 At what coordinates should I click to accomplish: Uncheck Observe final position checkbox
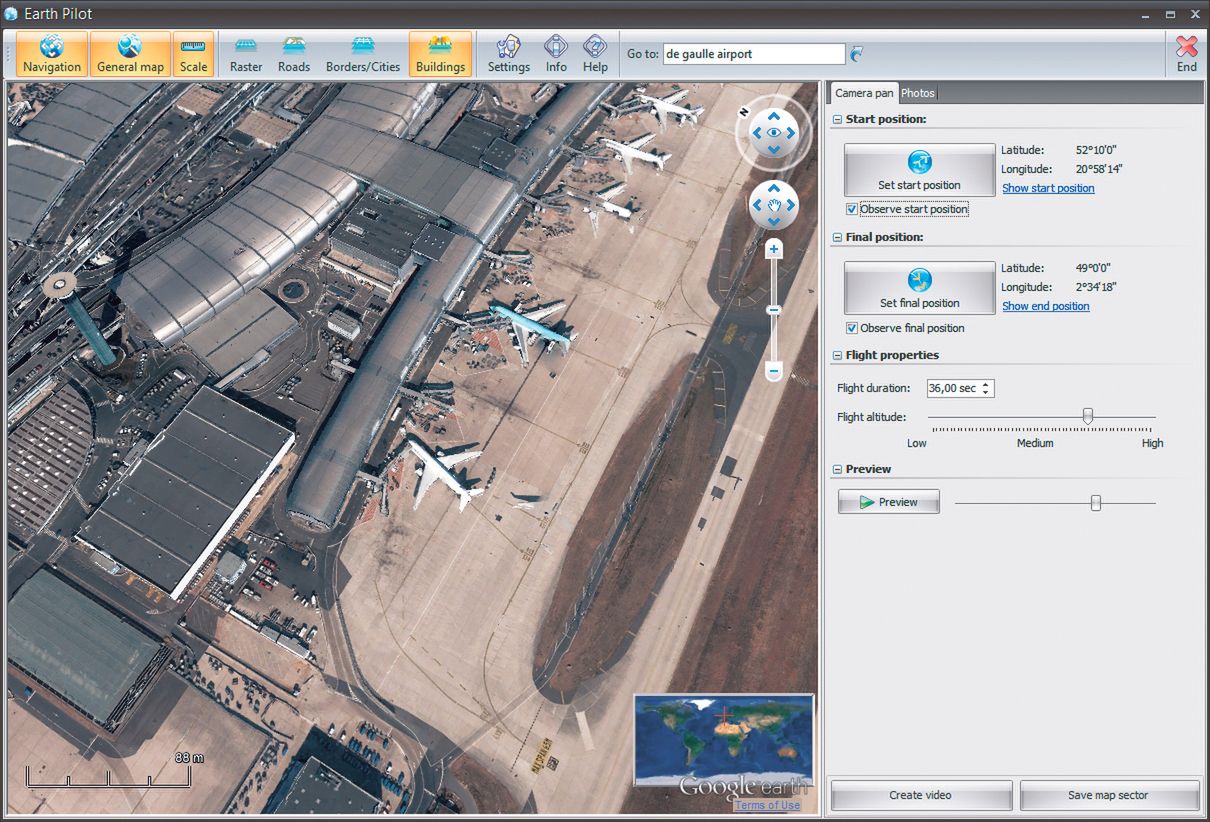click(852, 328)
